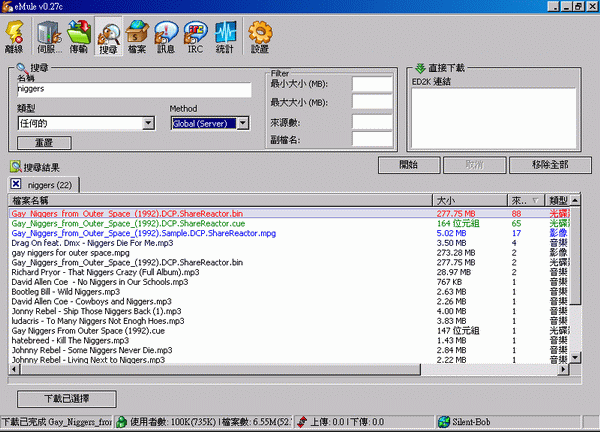Sort by the file name (檔案名稱) column header
The image size is (600, 432).
tap(220, 200)
